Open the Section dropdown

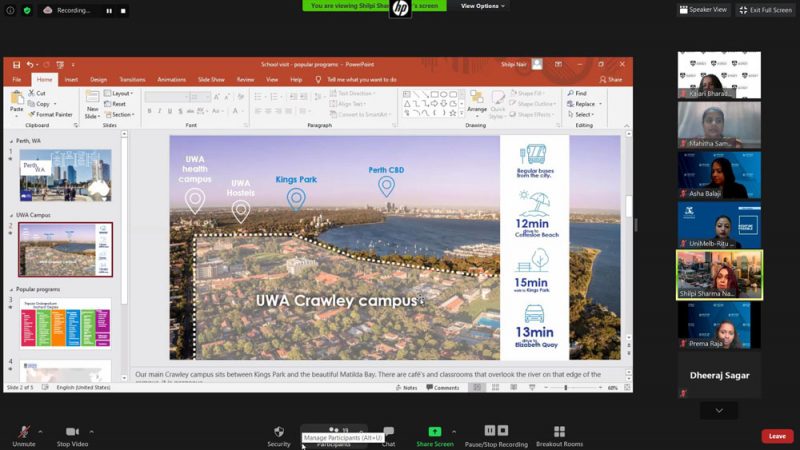pos(119,114)
